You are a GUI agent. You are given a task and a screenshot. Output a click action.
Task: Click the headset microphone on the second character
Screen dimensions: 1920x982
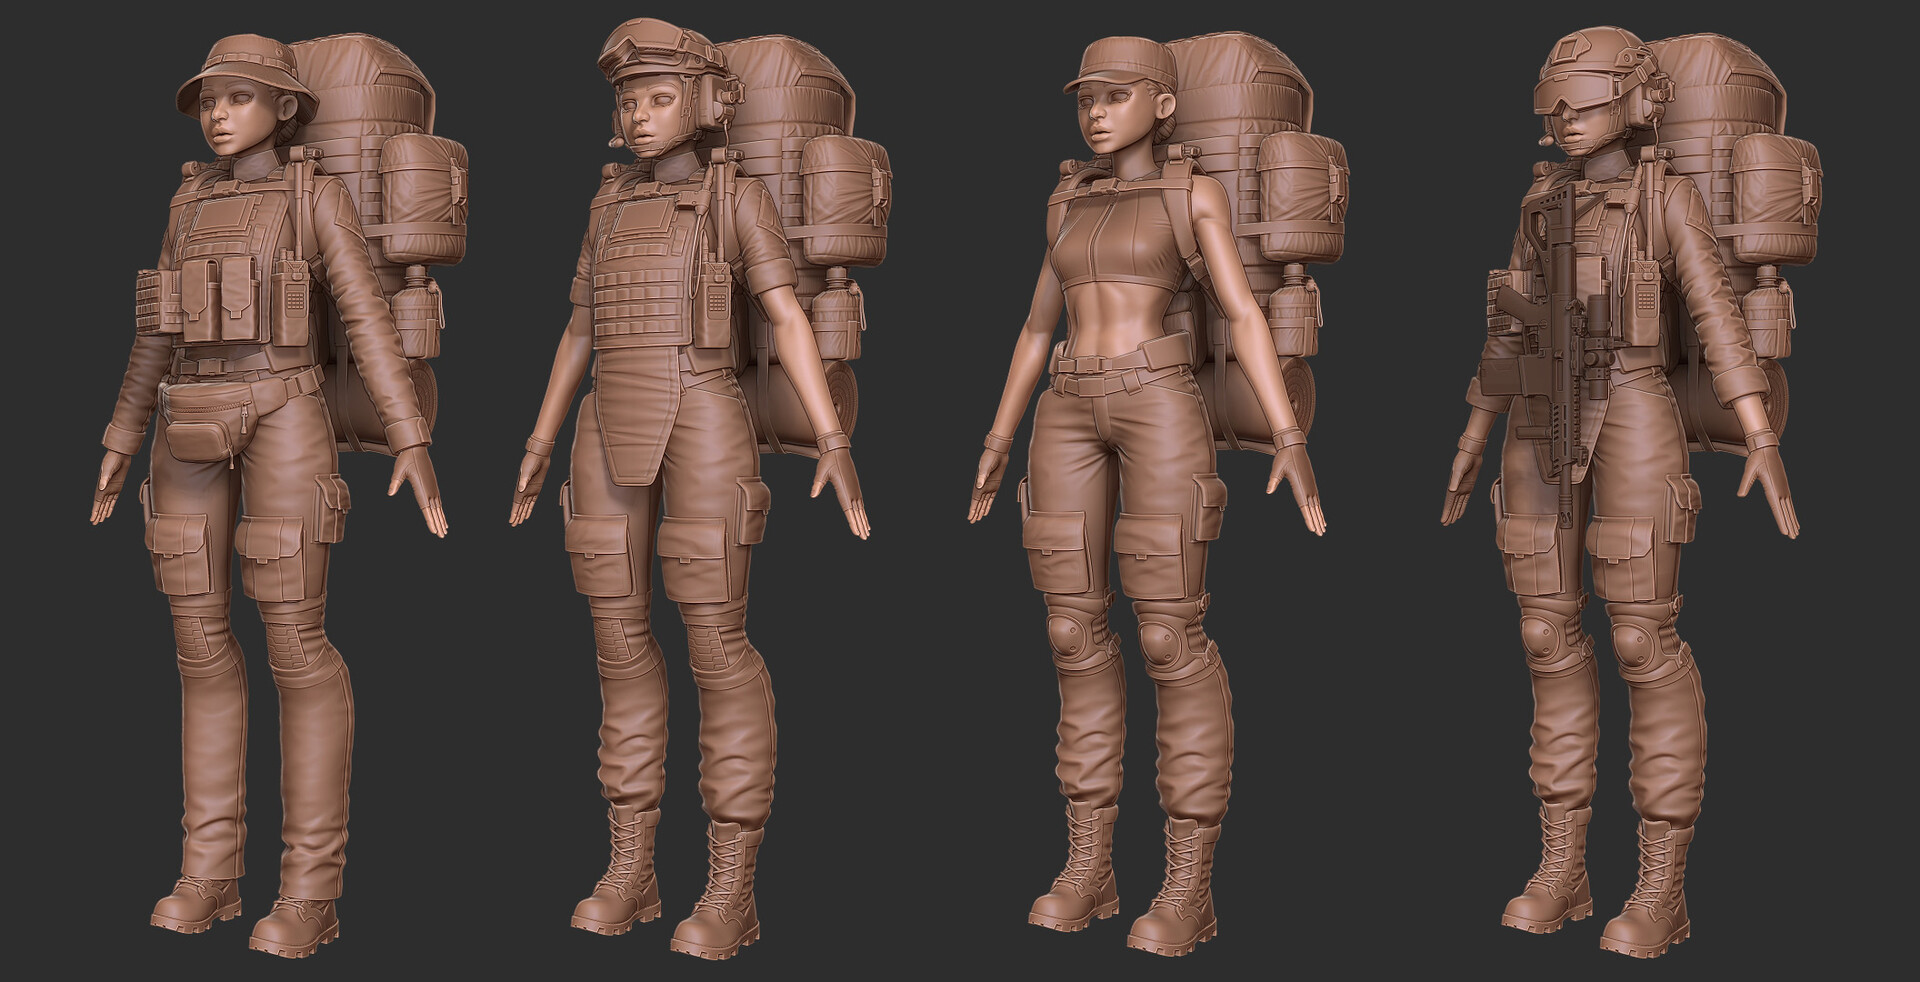tap(616, 142)
